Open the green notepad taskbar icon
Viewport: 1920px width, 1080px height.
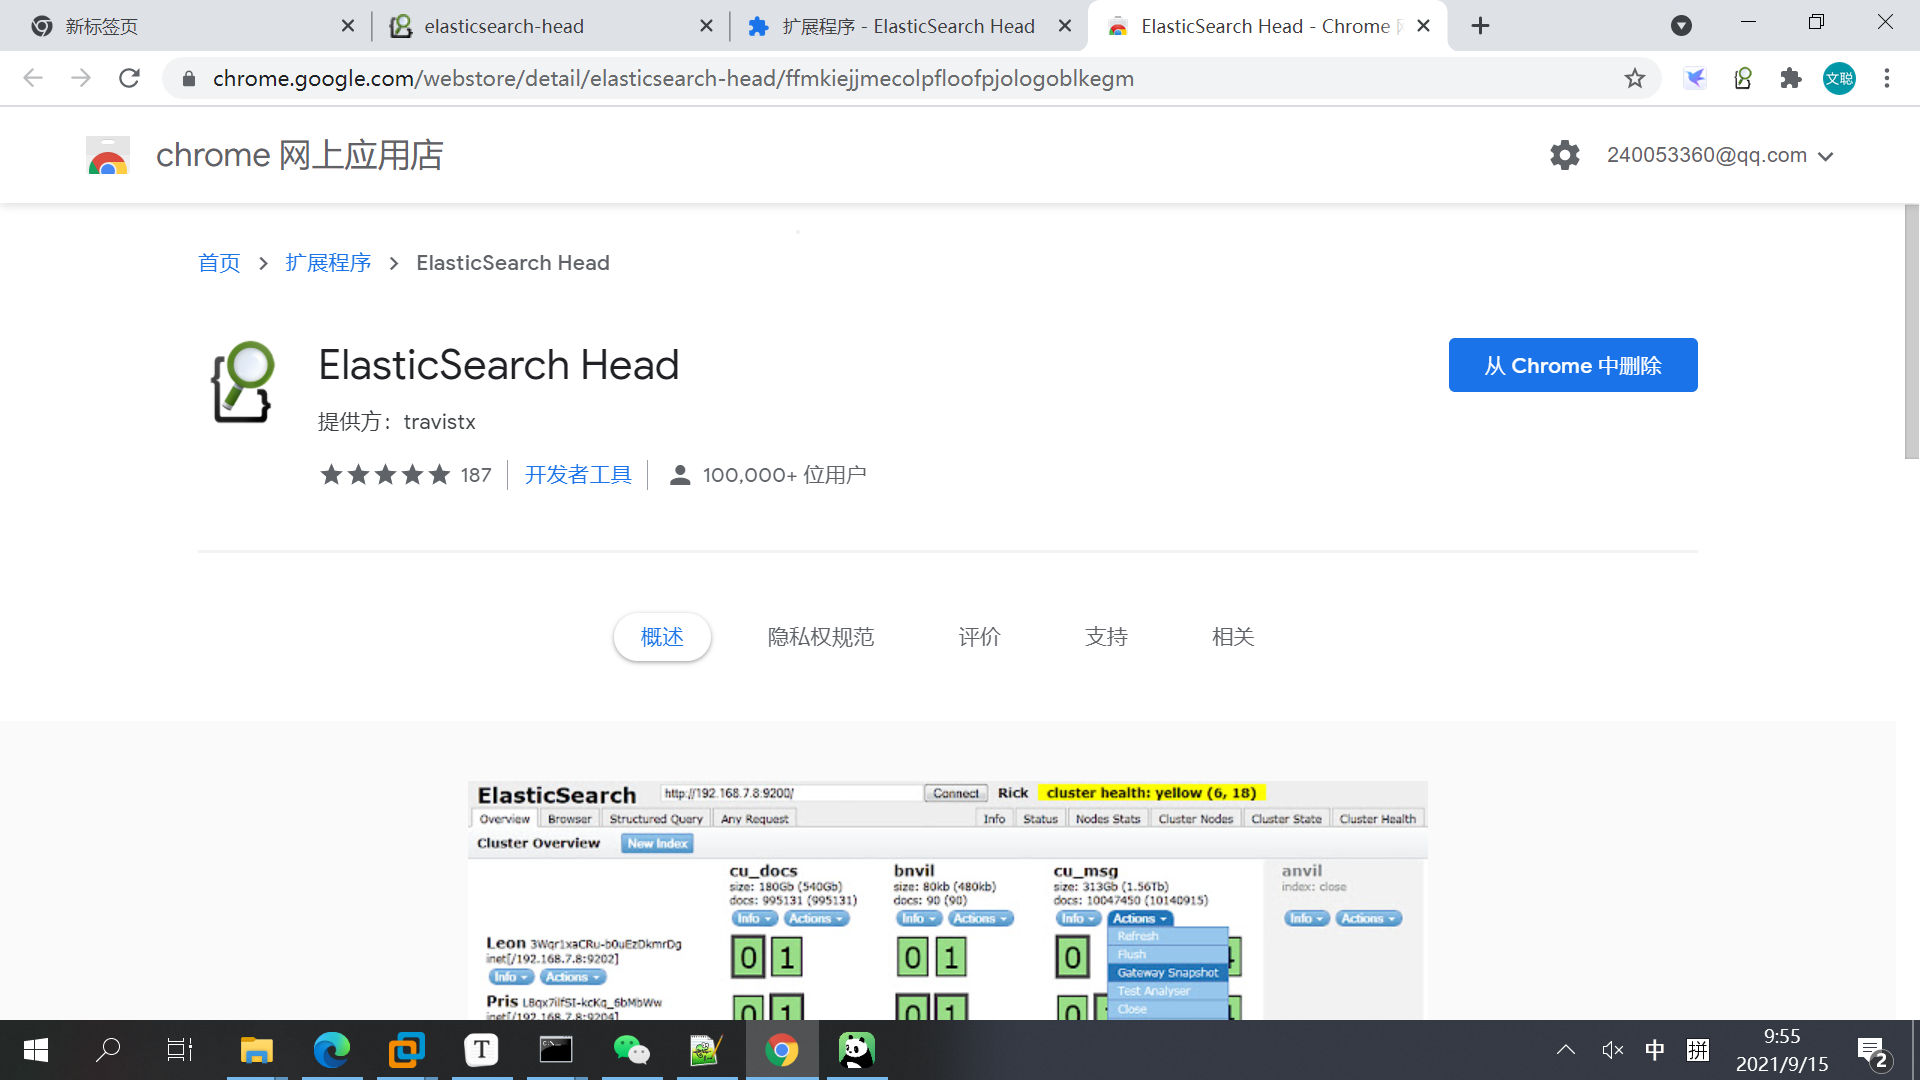click(706, 1050)
